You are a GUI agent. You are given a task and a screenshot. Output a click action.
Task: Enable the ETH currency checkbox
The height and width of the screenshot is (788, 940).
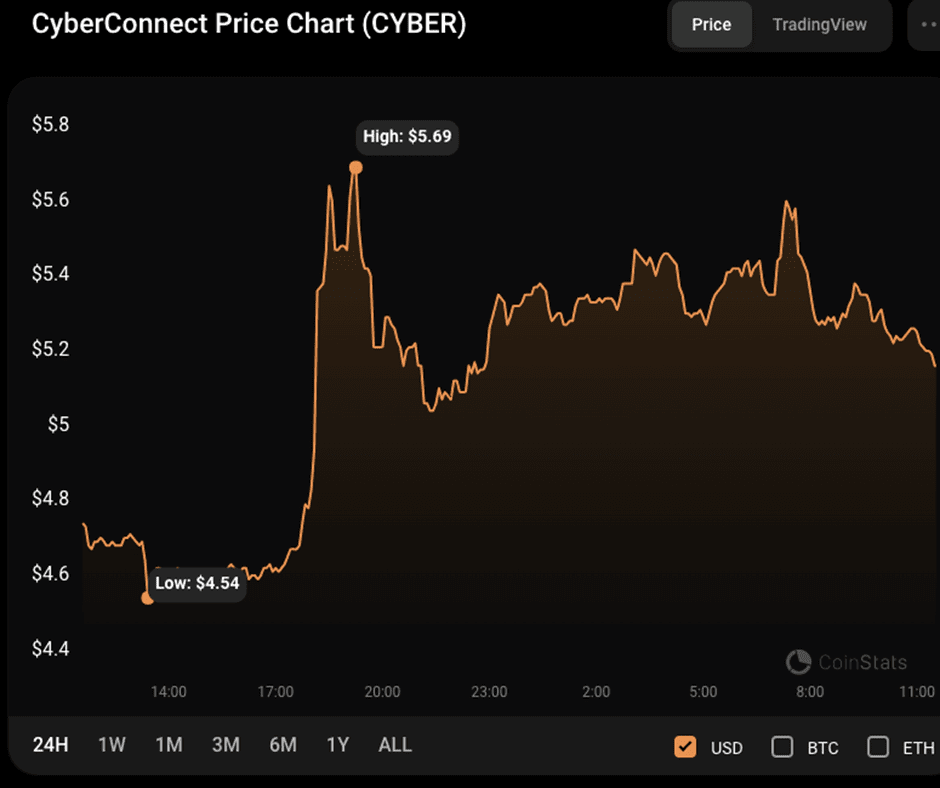878,747
